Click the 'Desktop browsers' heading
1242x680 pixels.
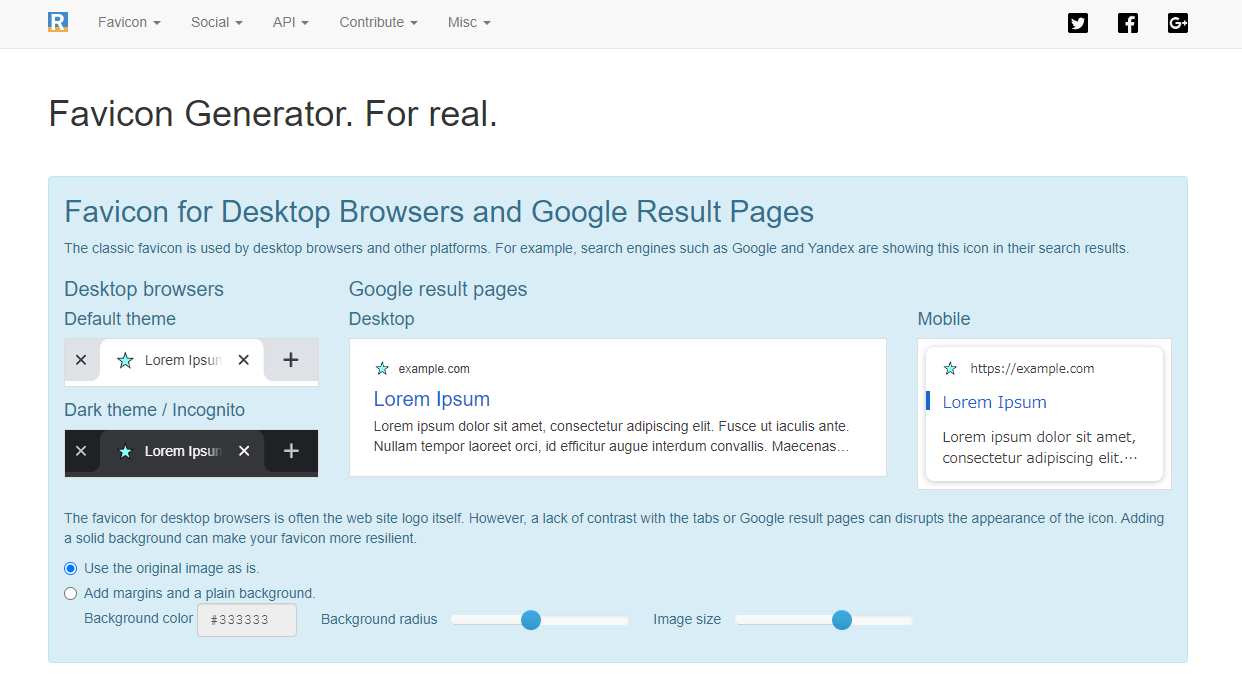click(144, 289)
